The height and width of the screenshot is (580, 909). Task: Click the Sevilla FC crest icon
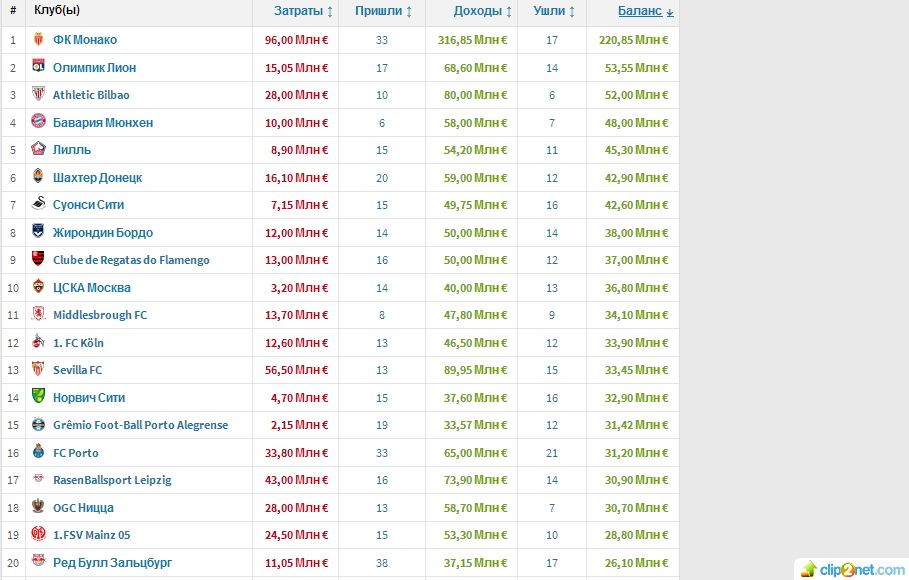[38, 369]
